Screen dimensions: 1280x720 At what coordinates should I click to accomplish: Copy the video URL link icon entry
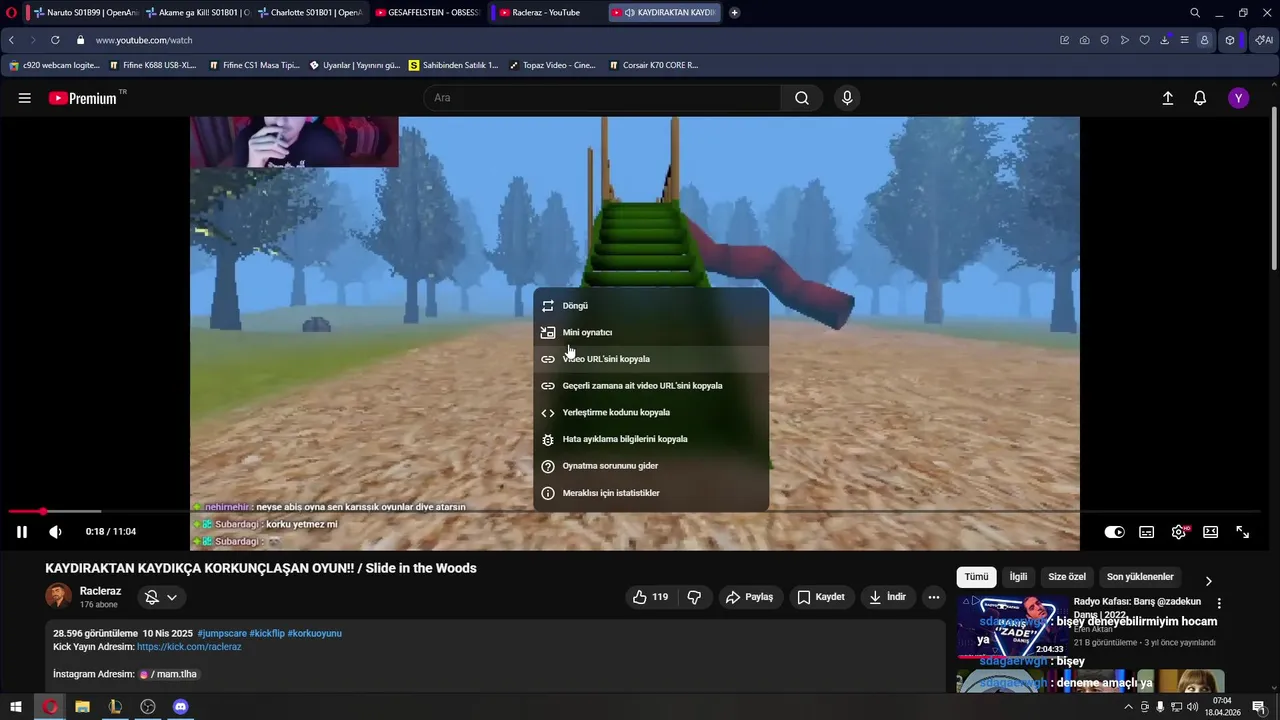651,359
